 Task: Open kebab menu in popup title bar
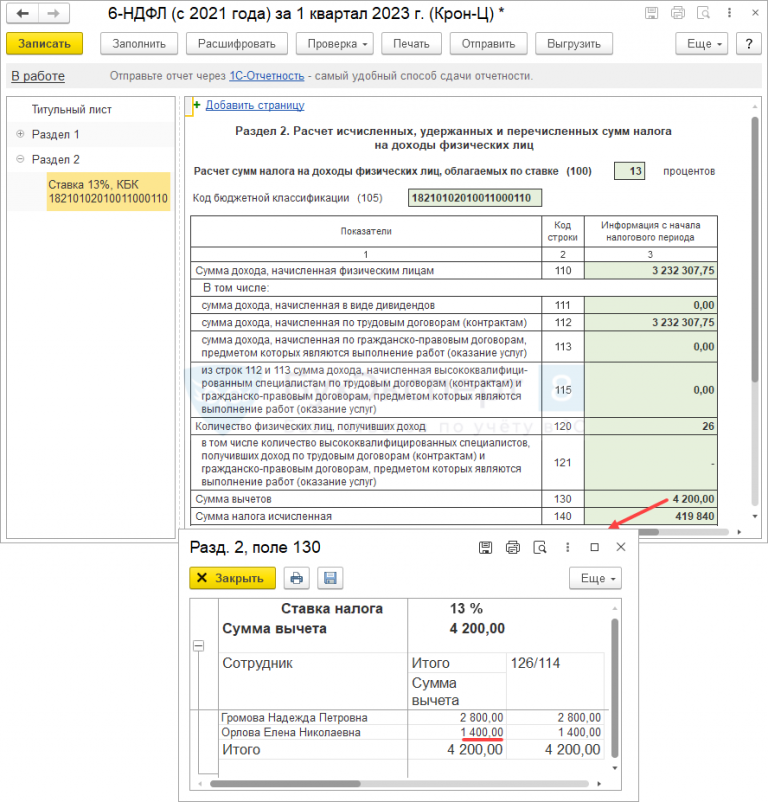click(x=567, y=547)
